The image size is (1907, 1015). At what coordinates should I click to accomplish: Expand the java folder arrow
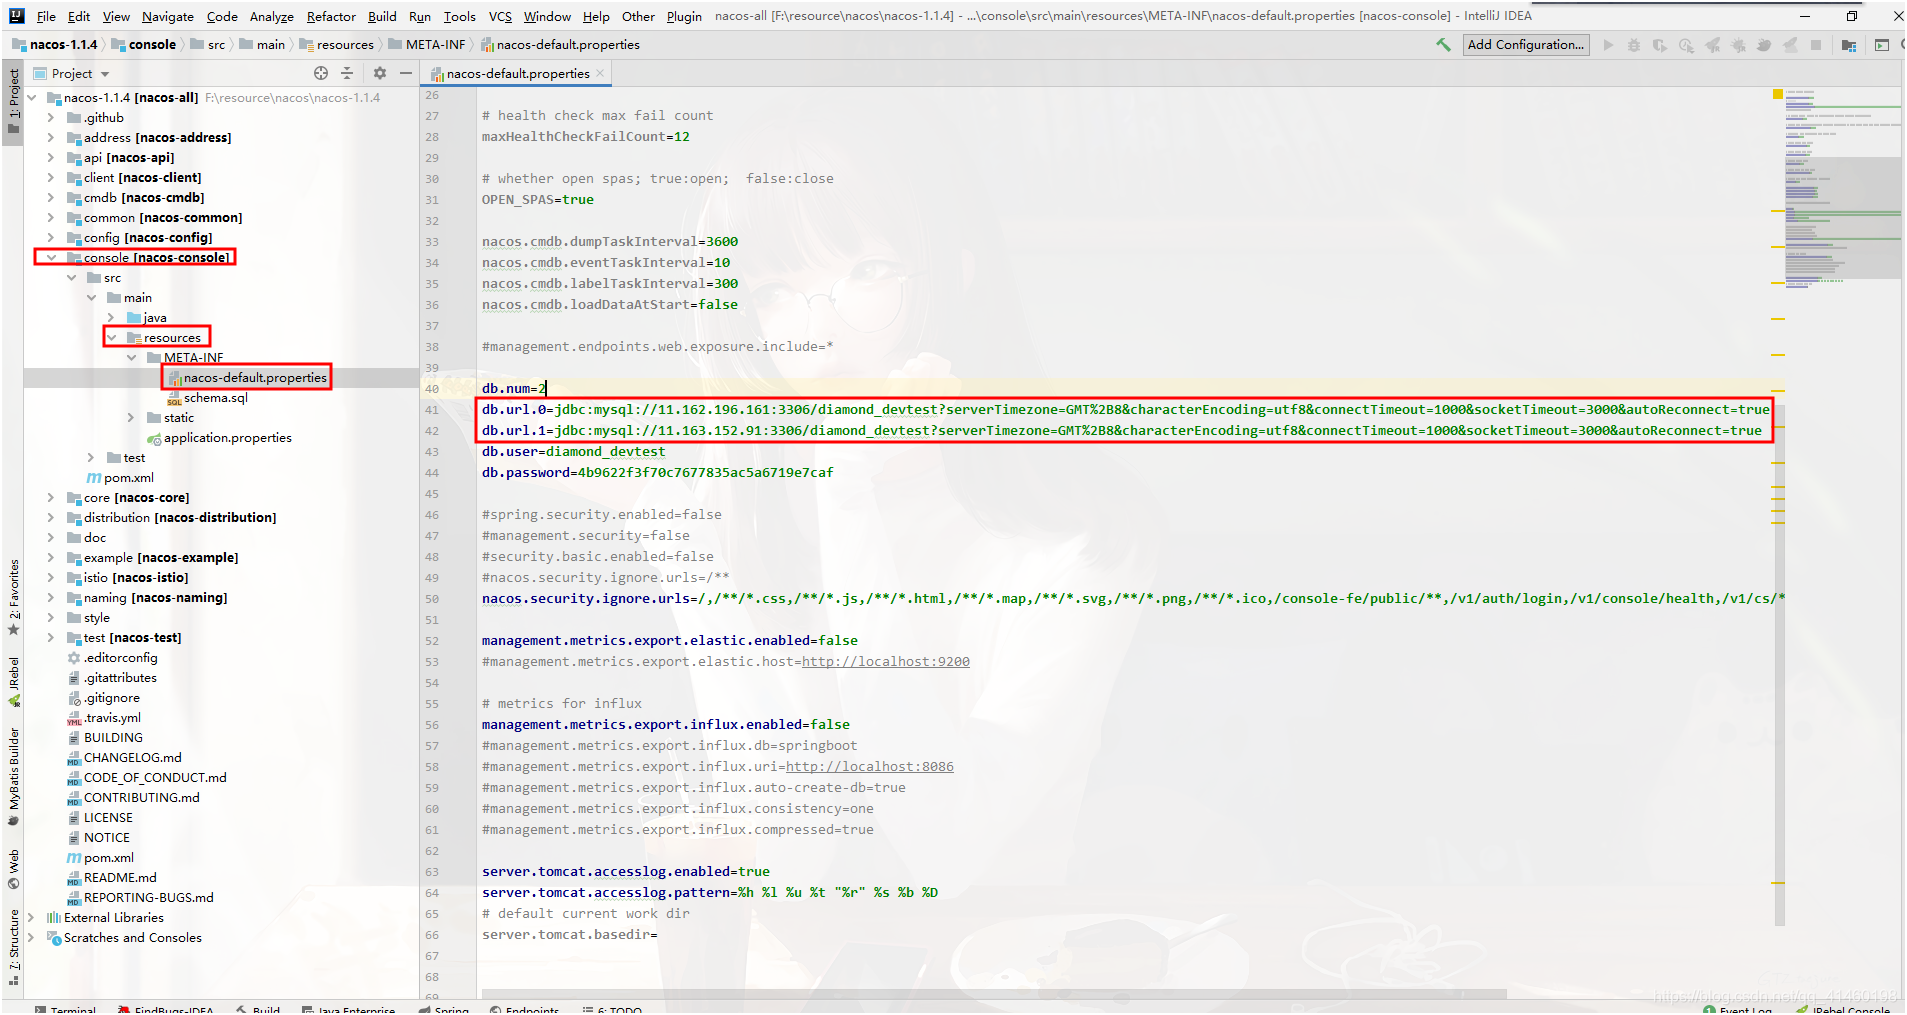click(x=111, y=317)
